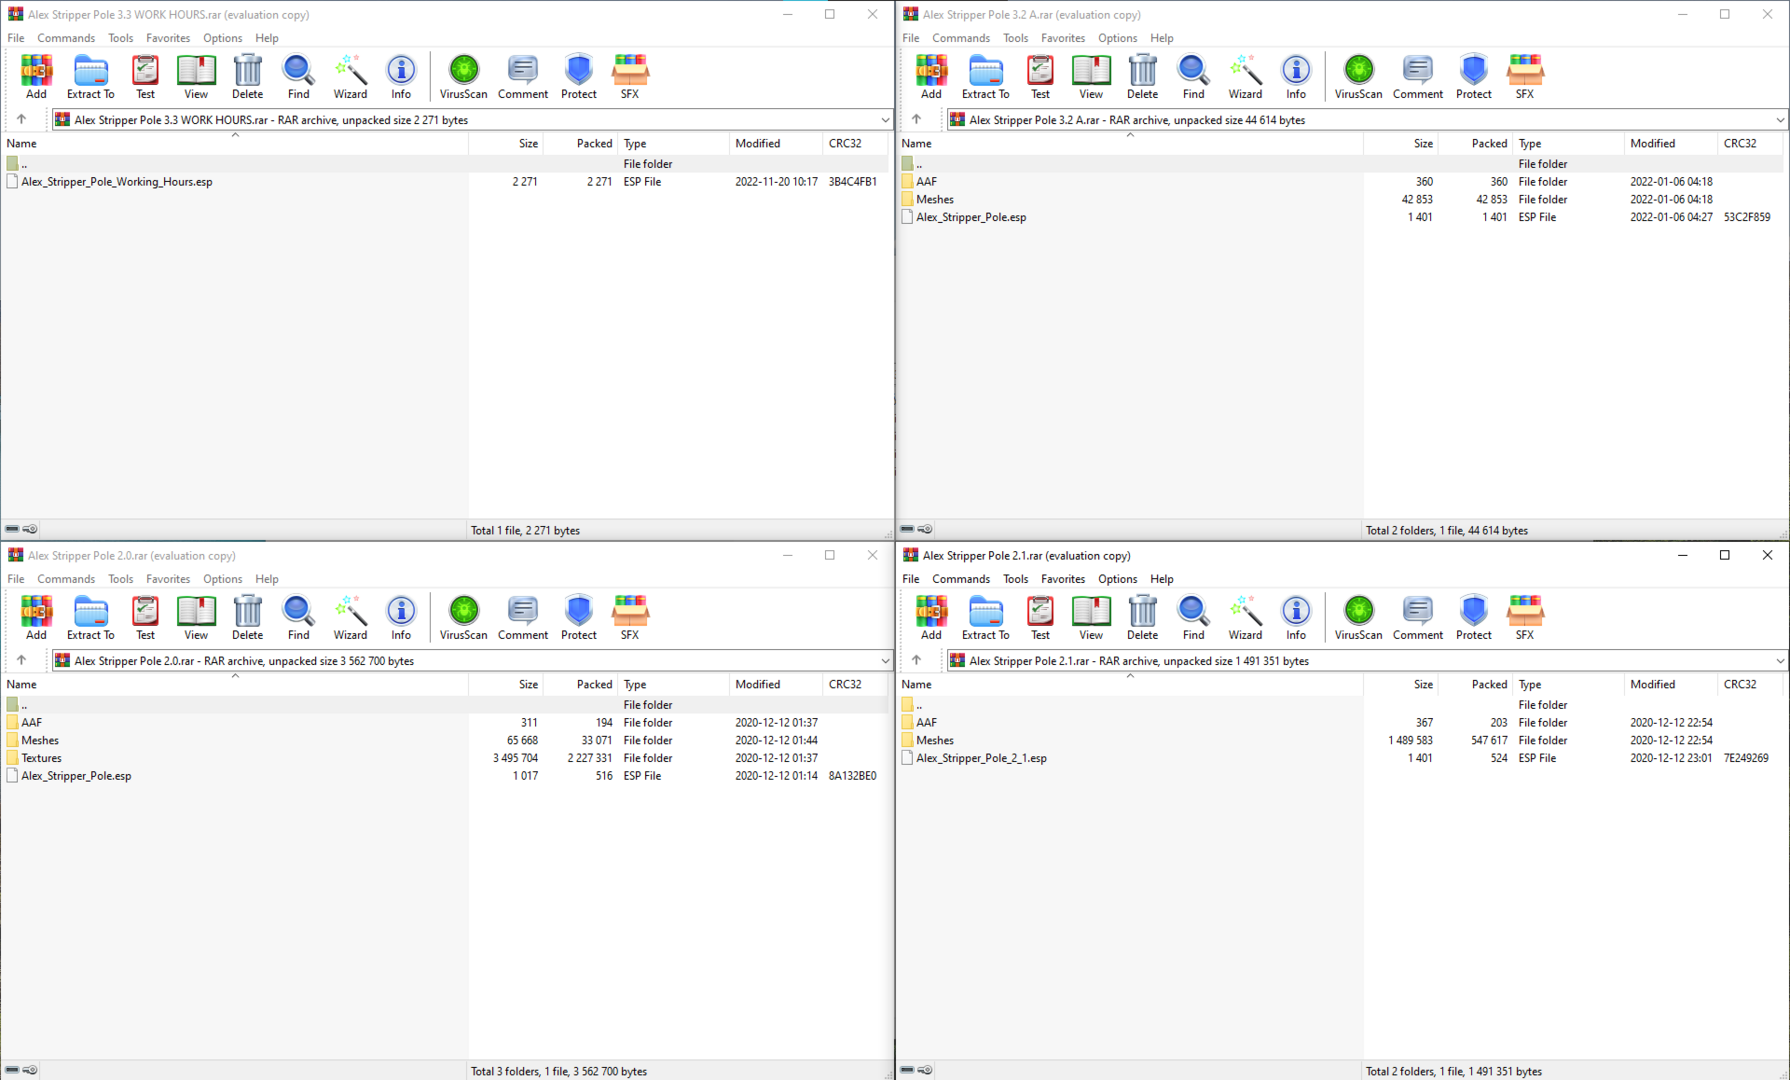Open Favorites menu in Pole 2.1 window
This screenshot has width=1790, height=1080.
[1062, 579]
